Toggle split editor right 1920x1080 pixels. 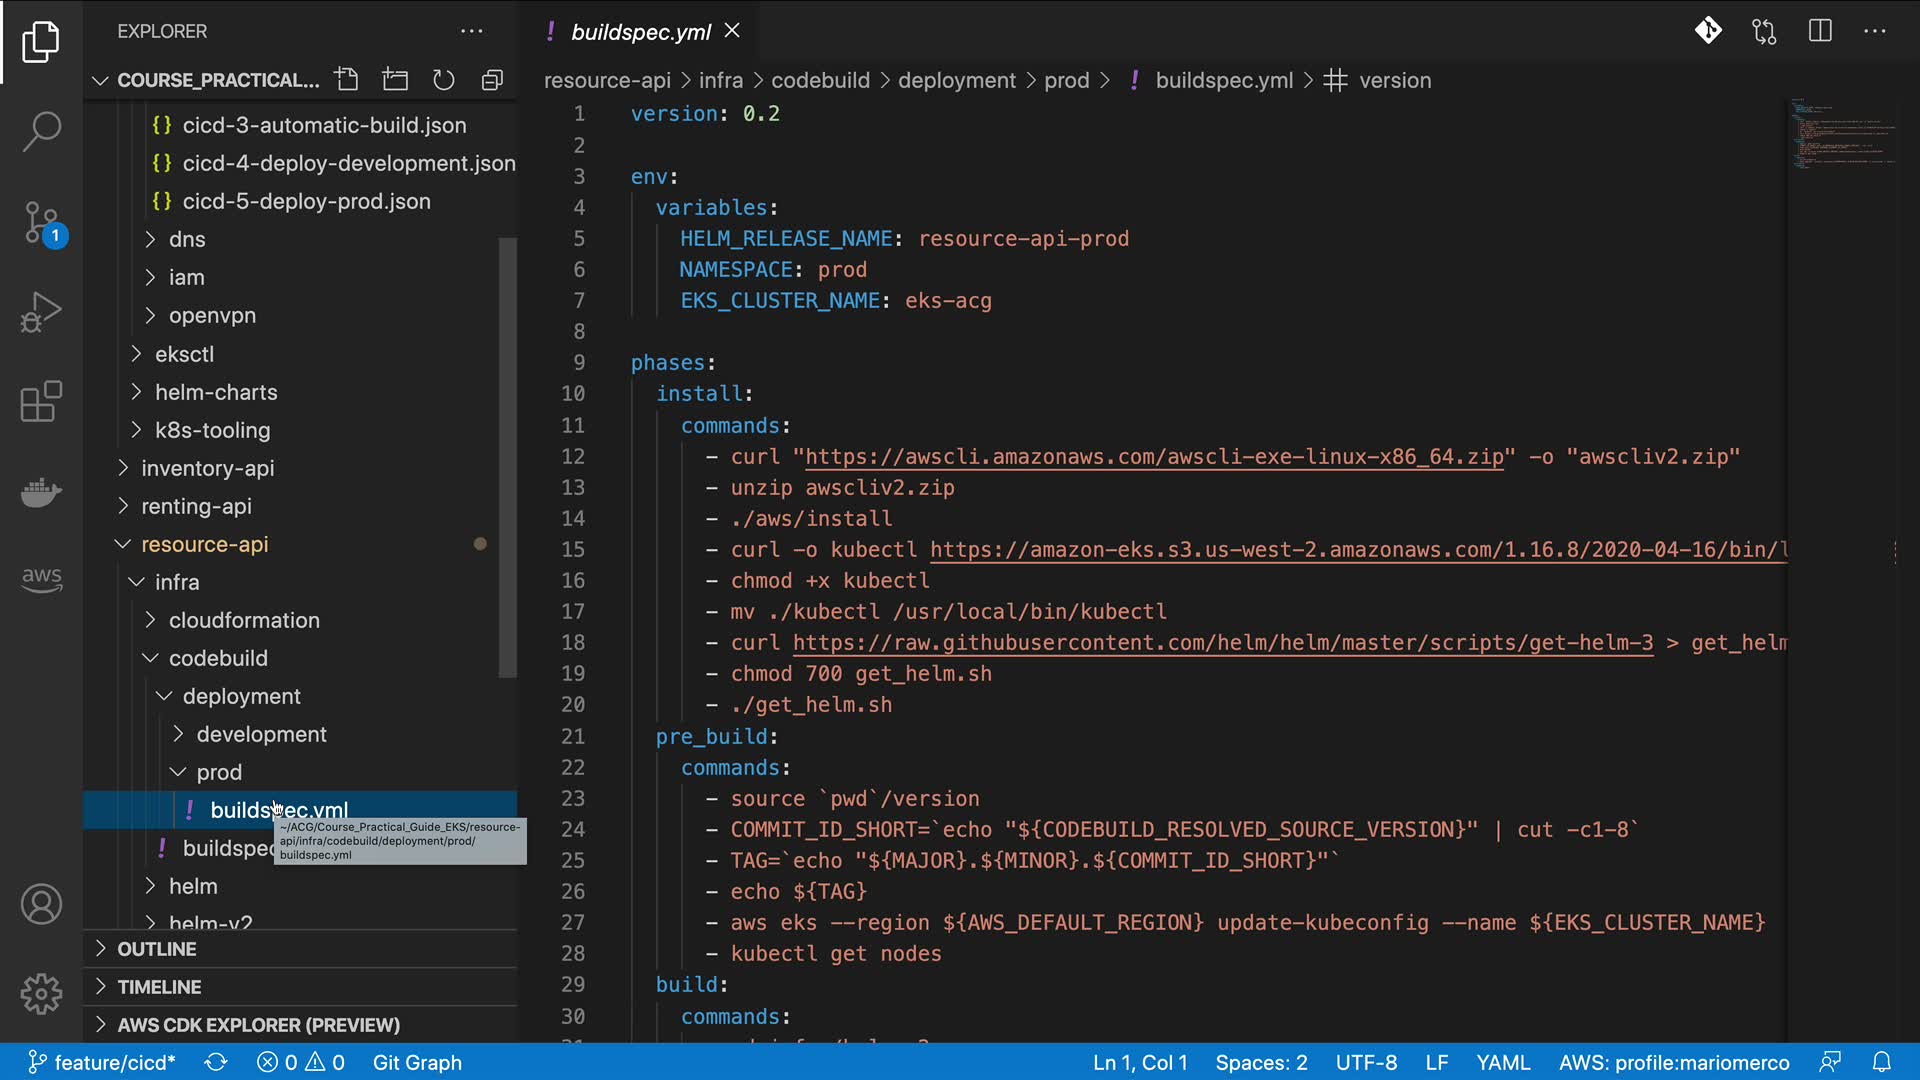click(x=1820, y=31)
